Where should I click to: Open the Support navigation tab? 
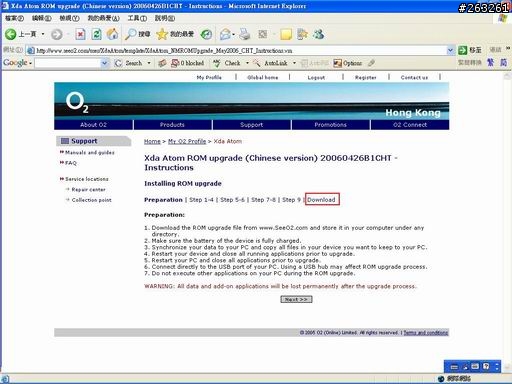pyautogui.click(x=252, y=125)
